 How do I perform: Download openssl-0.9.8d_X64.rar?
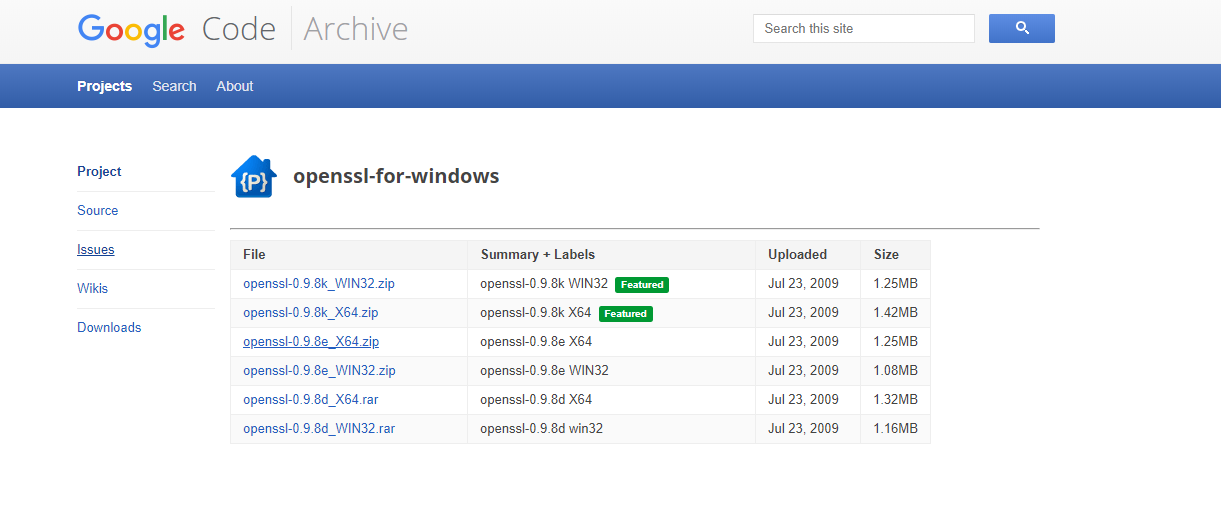(x=311, y=400)
